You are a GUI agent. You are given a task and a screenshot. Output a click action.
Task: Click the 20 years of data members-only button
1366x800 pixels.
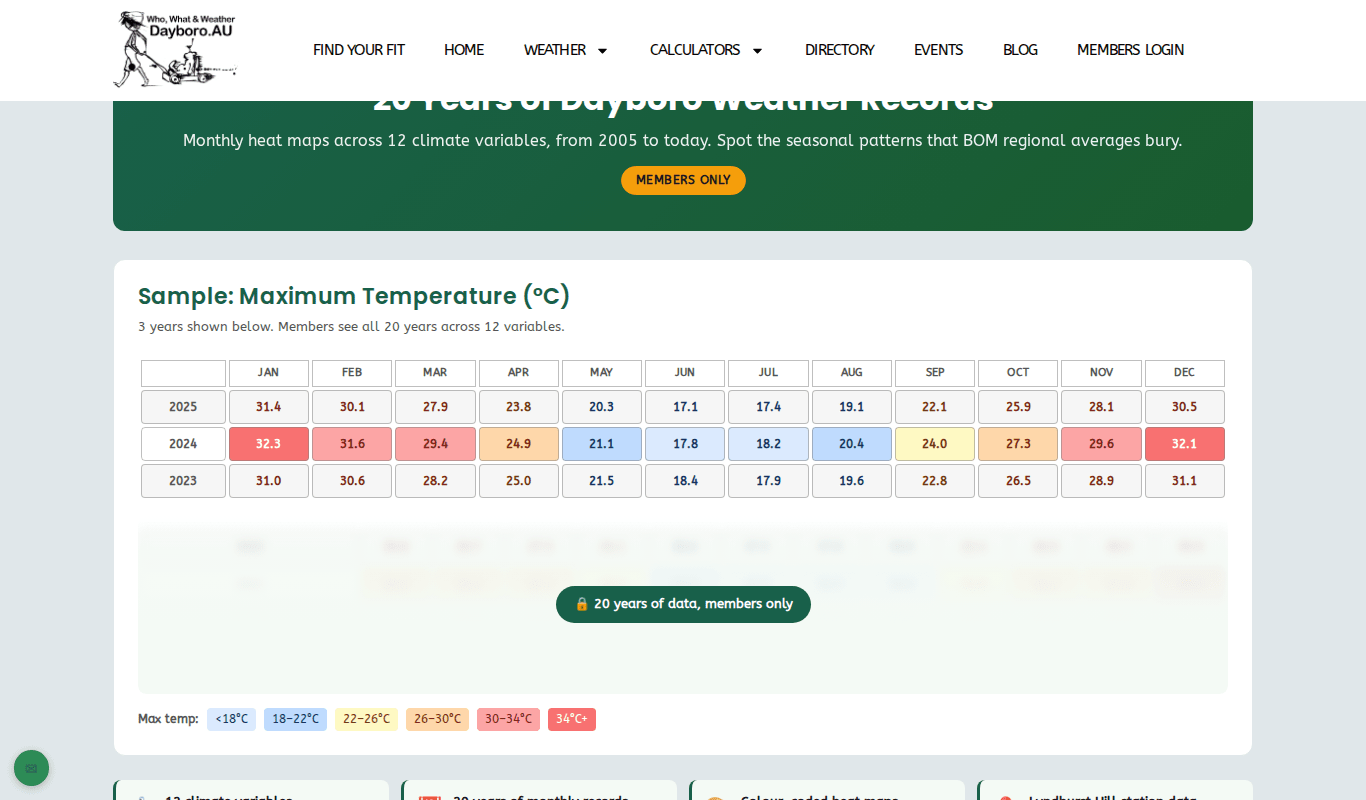tap(683, 604)
